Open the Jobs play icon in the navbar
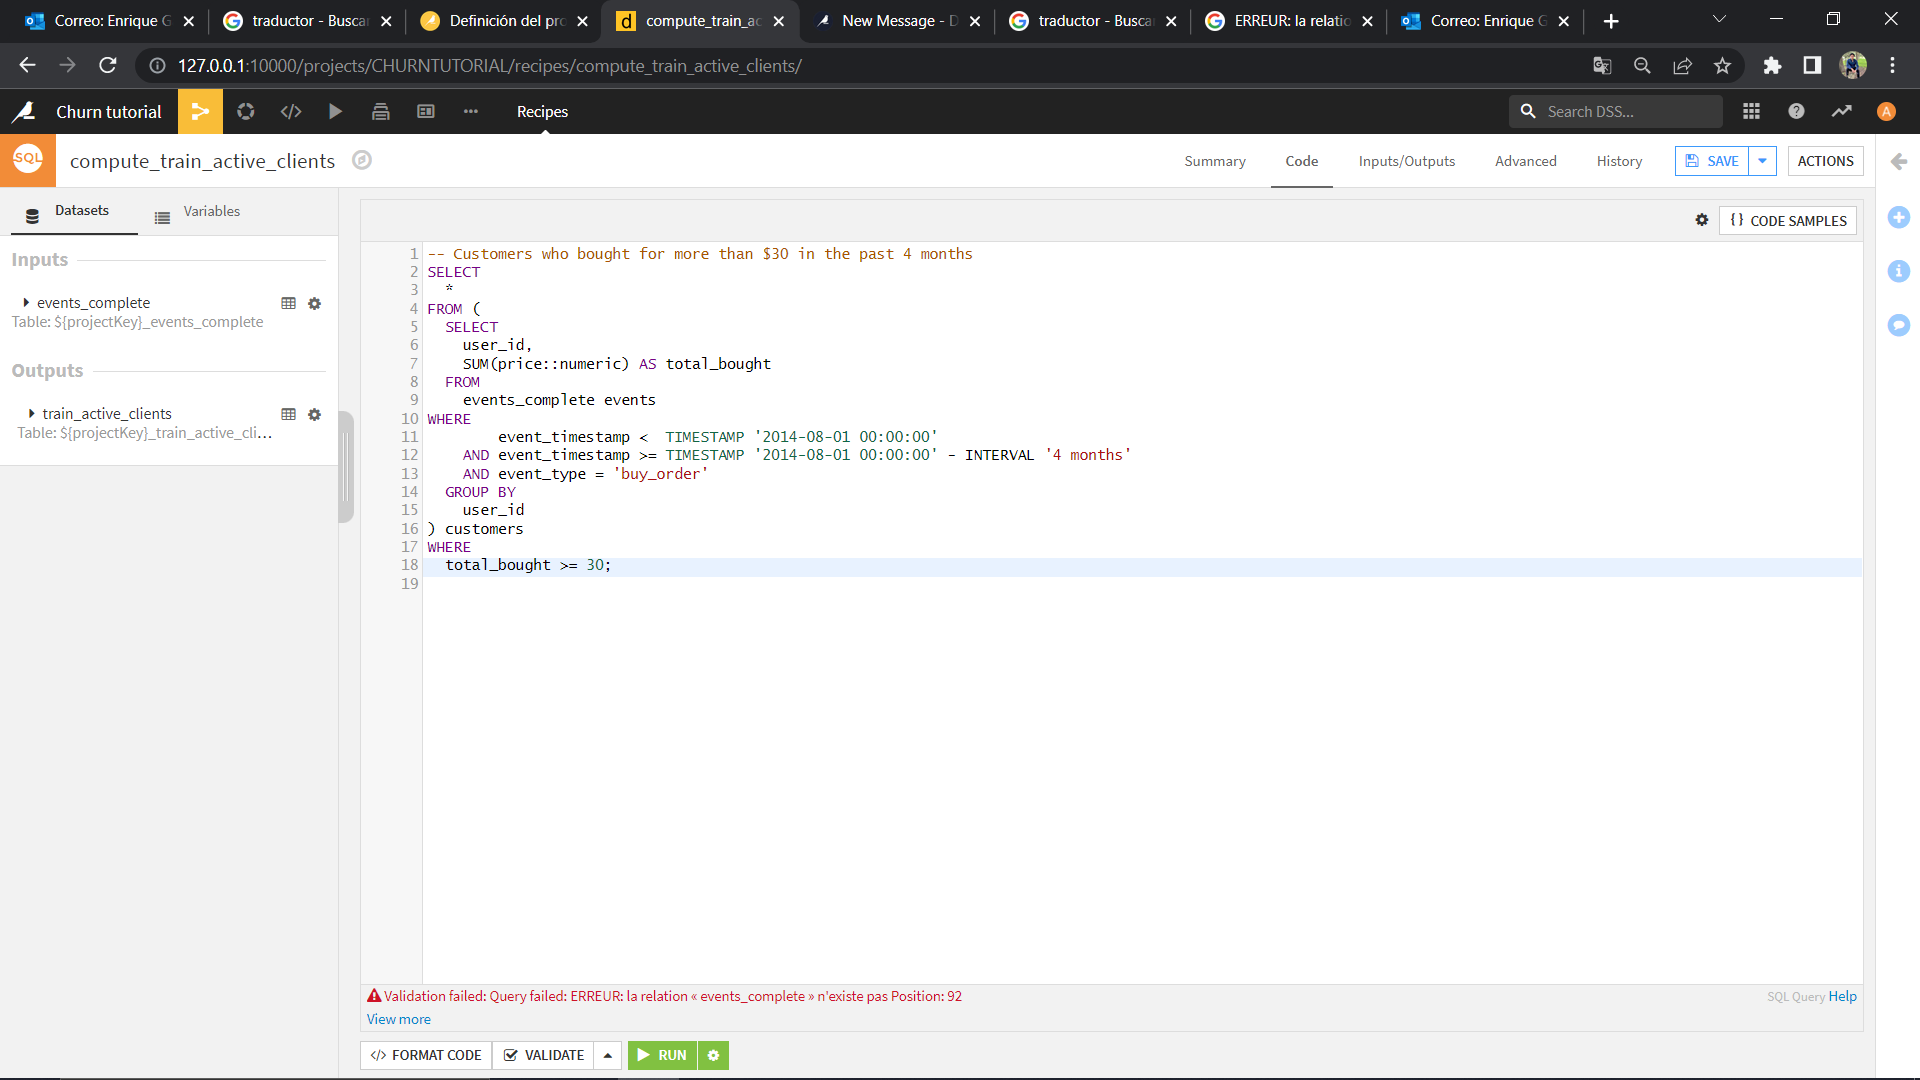Screen dimensions: 1920x1080 pyautogui.click(x=336, y=112)
